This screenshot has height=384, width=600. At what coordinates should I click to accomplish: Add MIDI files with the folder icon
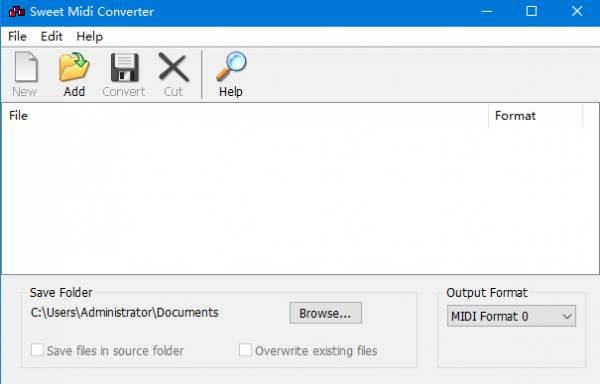[x=74, y=67]
